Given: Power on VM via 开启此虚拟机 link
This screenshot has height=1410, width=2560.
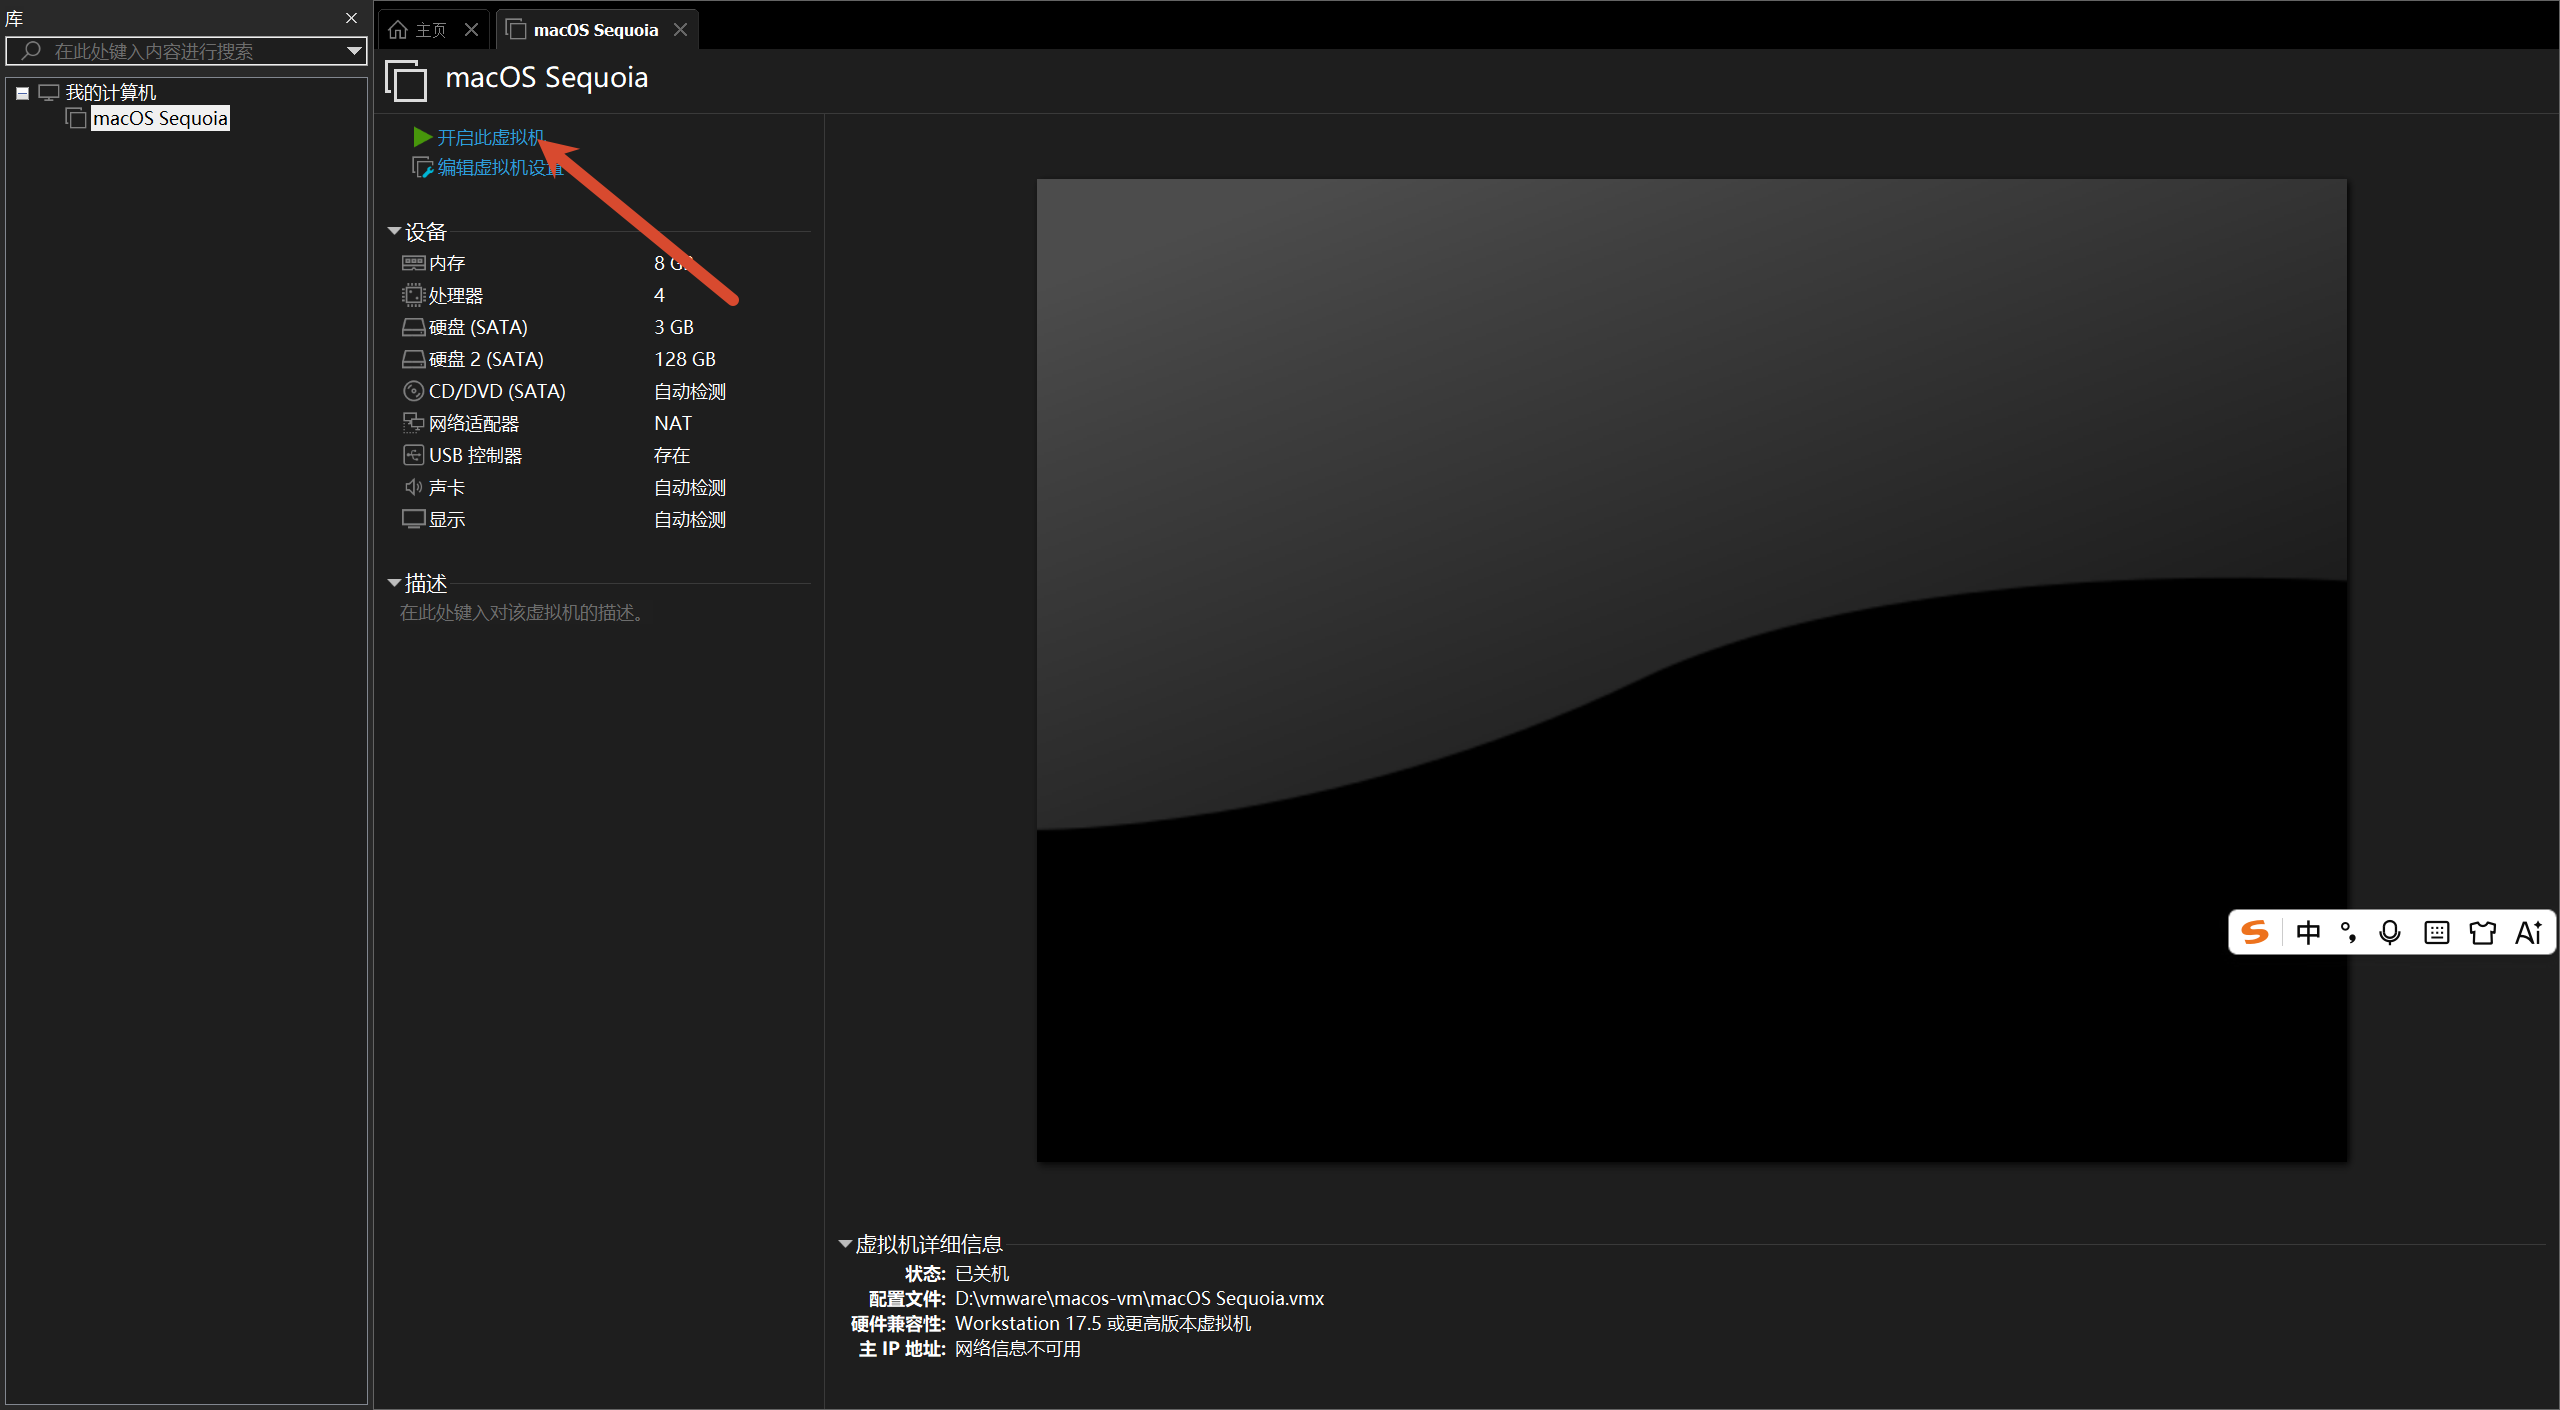Looking at the screenshot, I should click(491, 137).
